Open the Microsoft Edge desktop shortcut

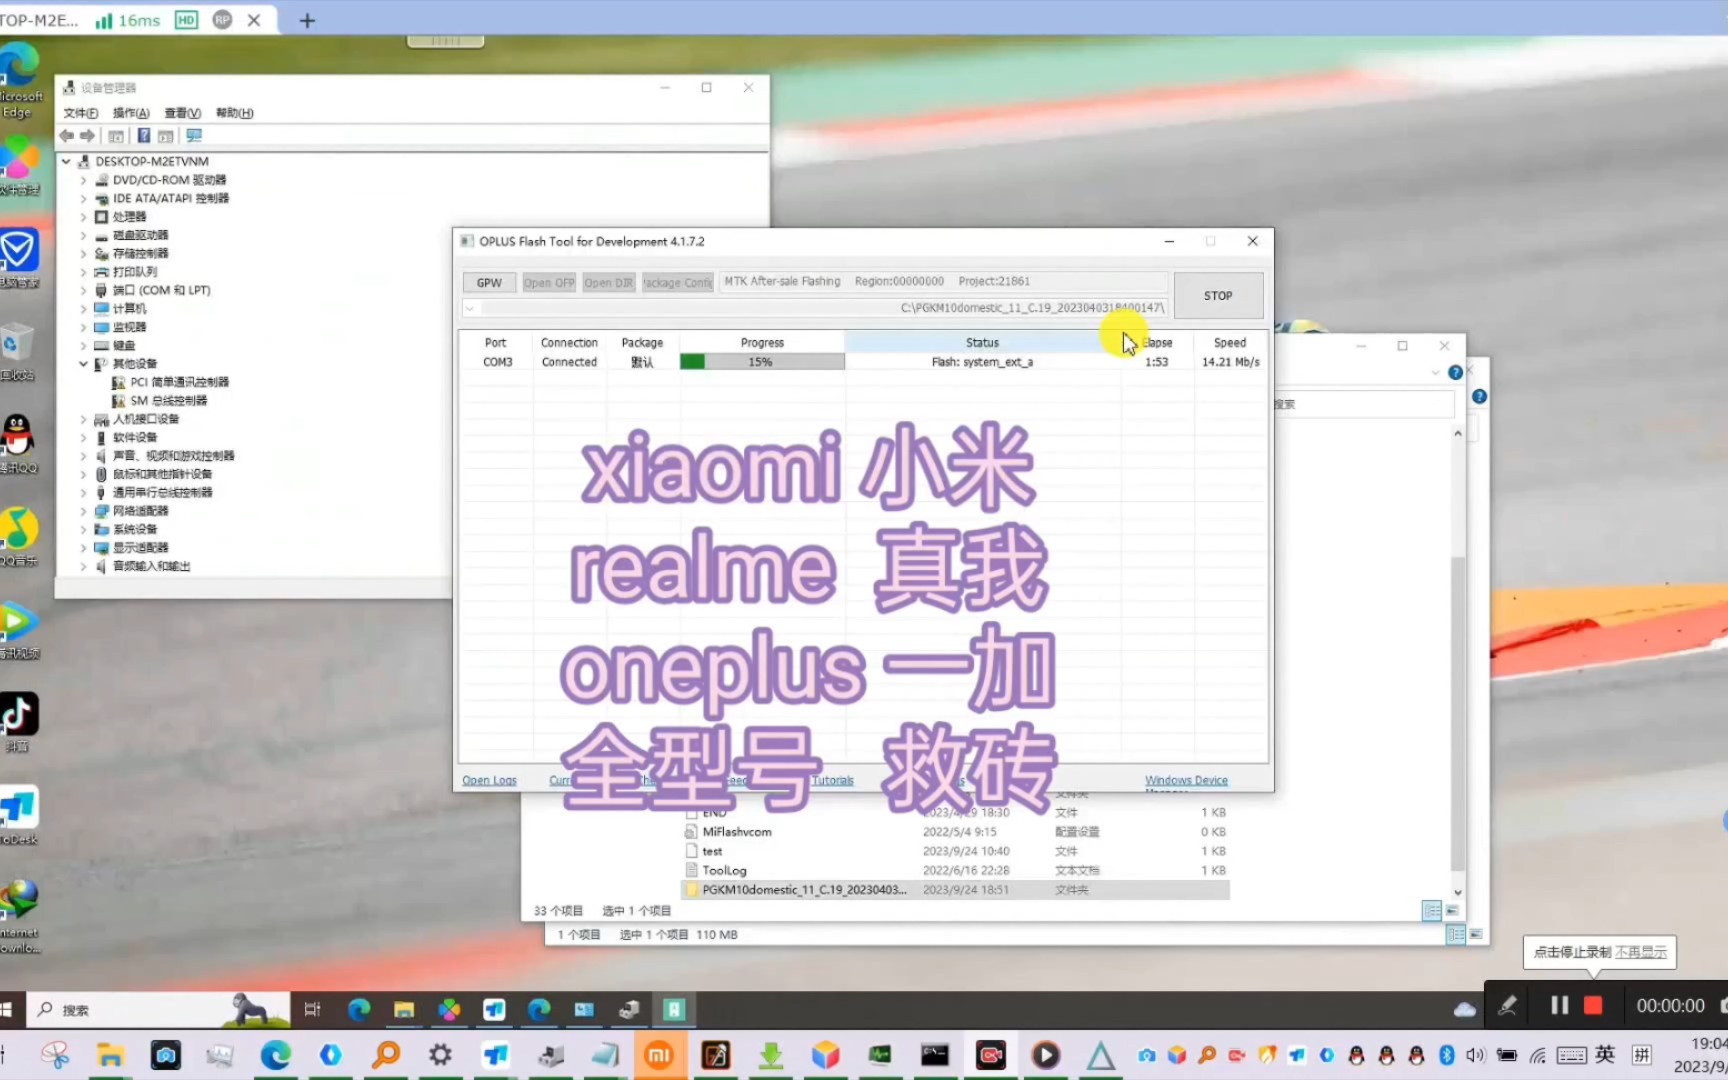(x=20, y=80)
